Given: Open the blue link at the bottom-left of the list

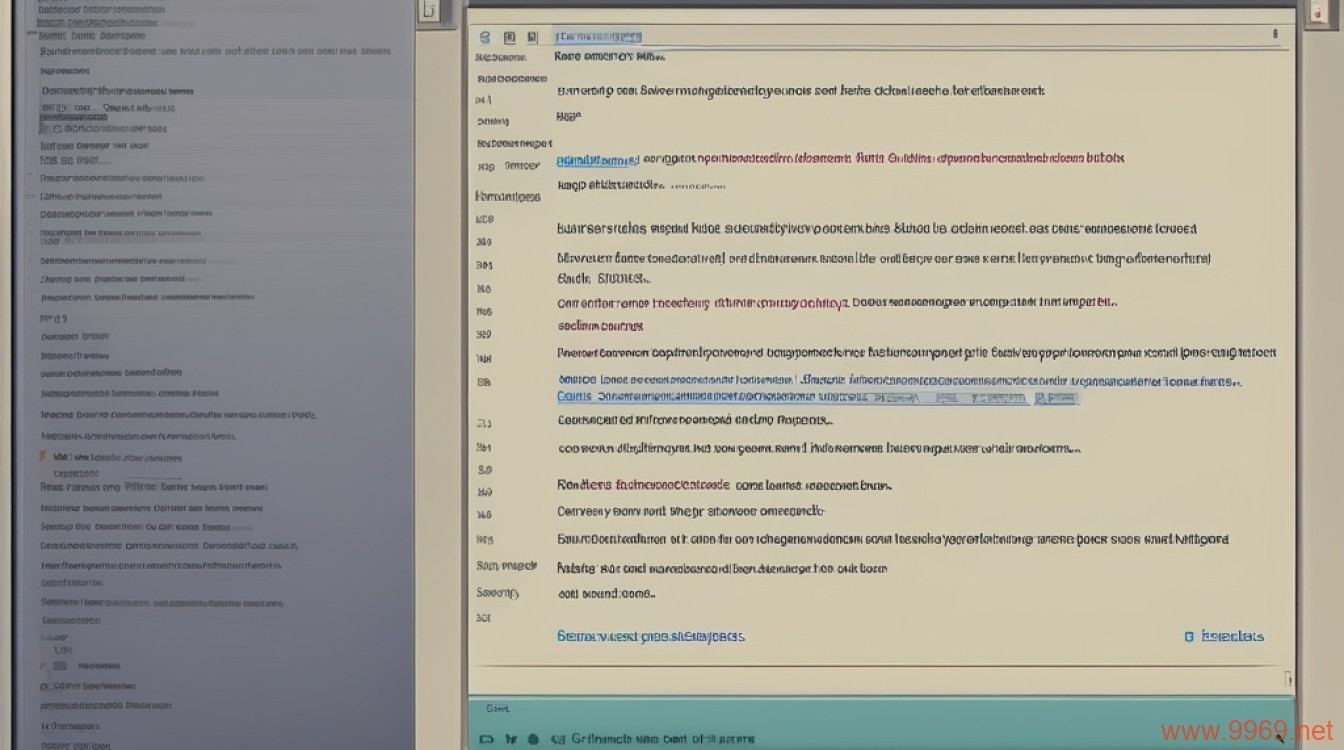Looking at the screenshot, I should coord(651,636).
